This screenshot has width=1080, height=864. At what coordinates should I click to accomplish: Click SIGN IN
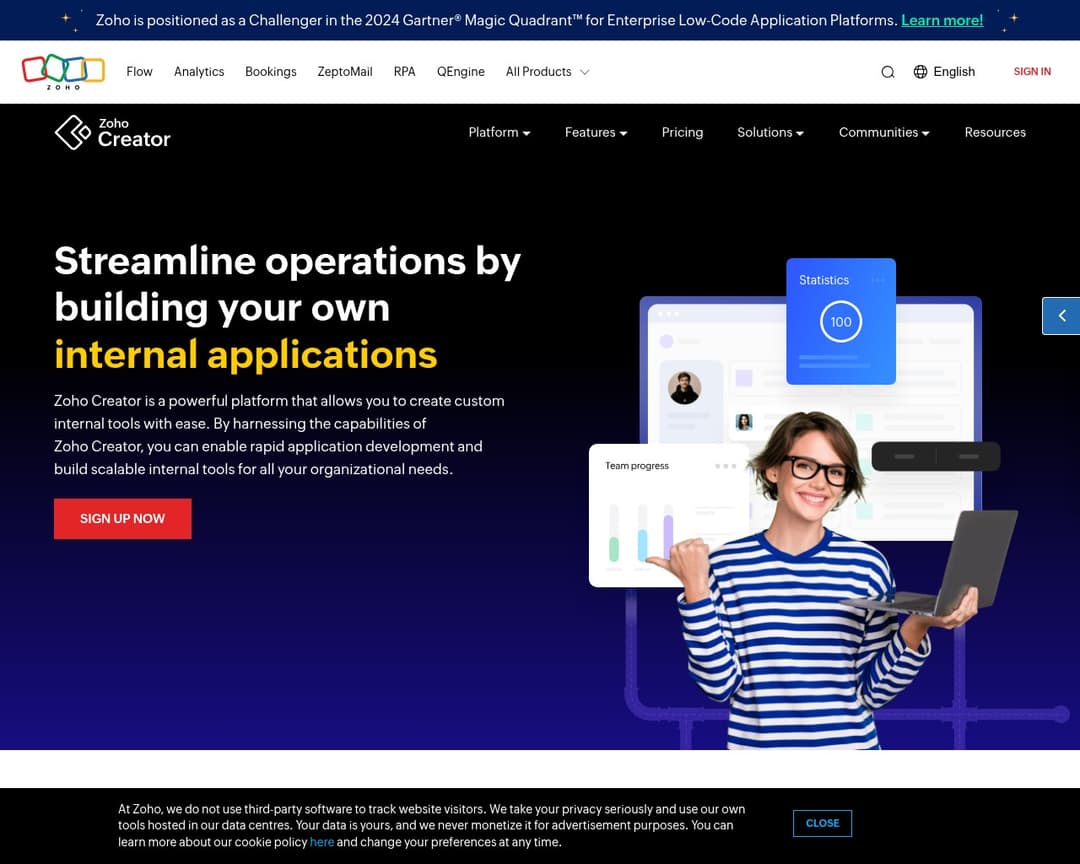click(1032, 72)
